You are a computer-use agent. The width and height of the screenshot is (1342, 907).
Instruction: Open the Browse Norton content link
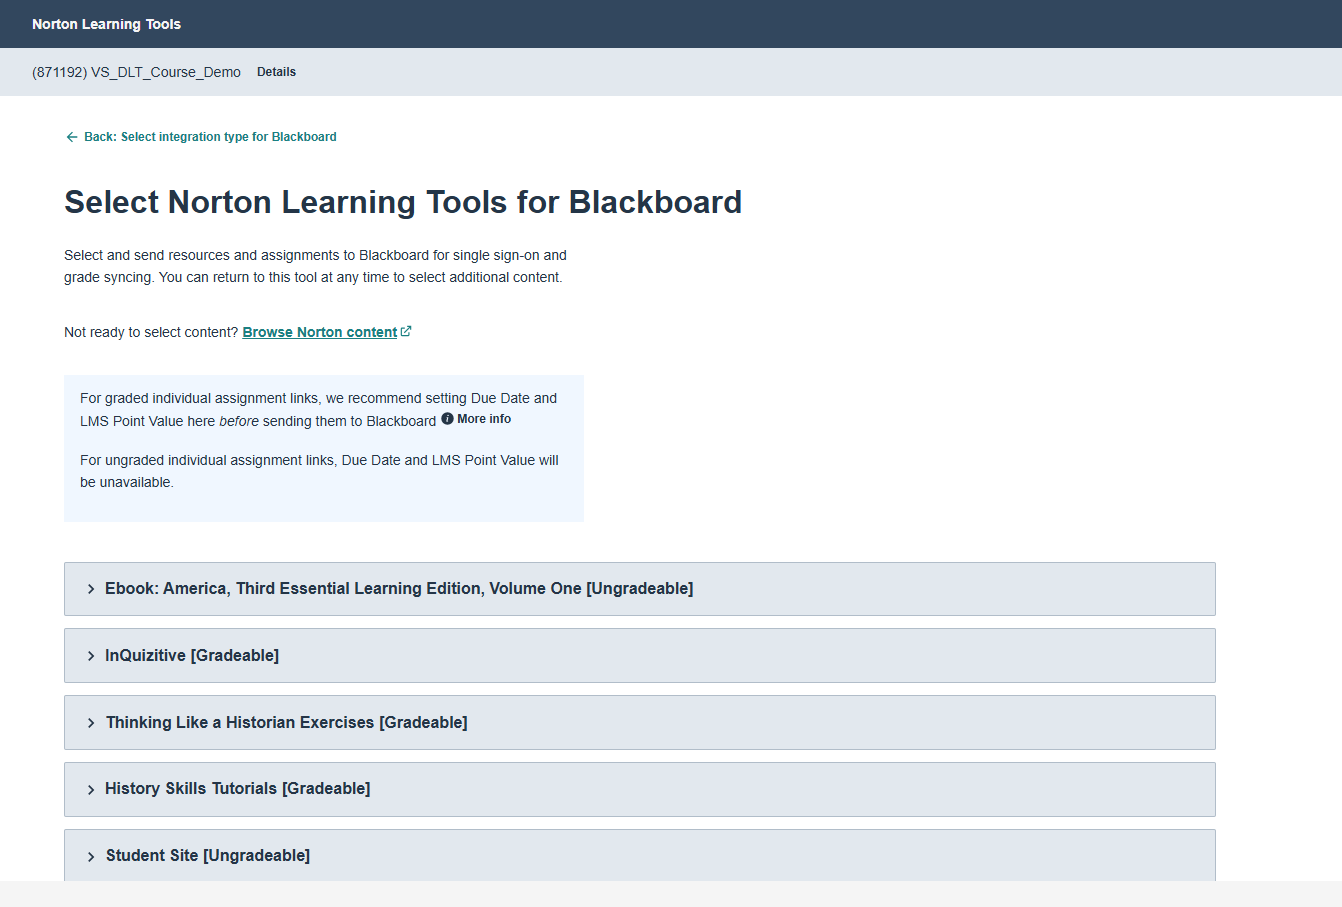[319, 331]
